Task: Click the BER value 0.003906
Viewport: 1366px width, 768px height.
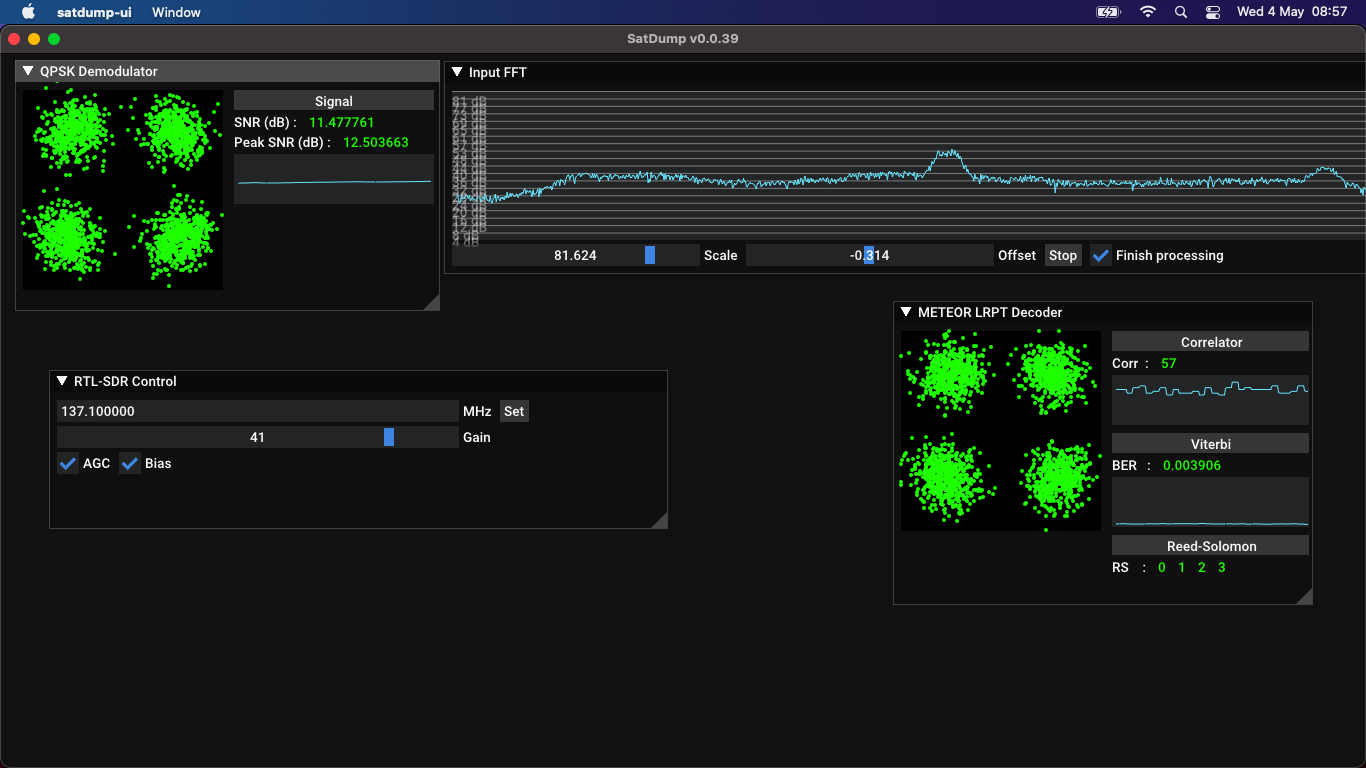Action: click(x=1192, y=465)
